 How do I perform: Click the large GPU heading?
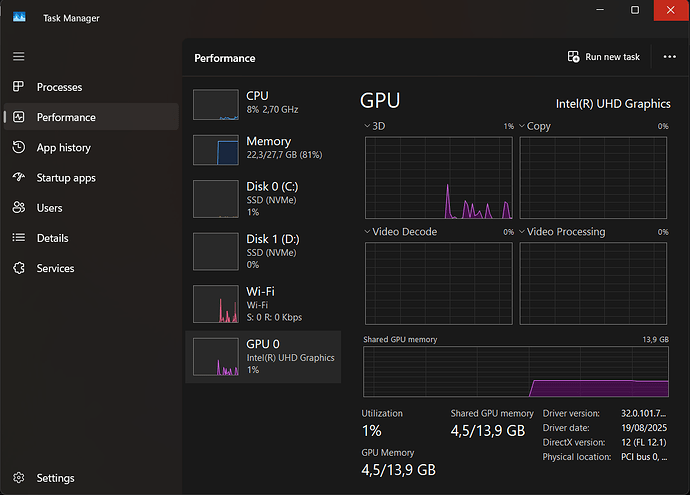[380, 101]
